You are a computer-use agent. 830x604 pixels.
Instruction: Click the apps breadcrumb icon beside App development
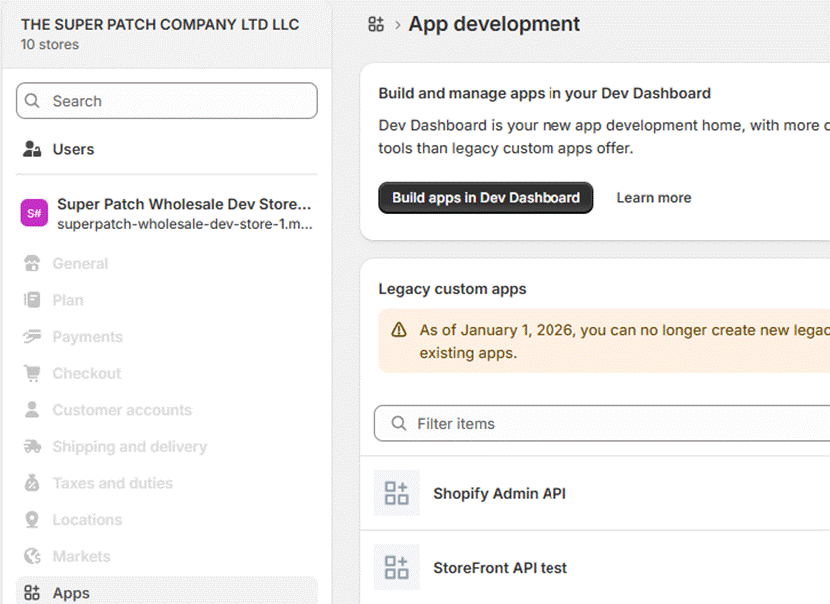376,24
